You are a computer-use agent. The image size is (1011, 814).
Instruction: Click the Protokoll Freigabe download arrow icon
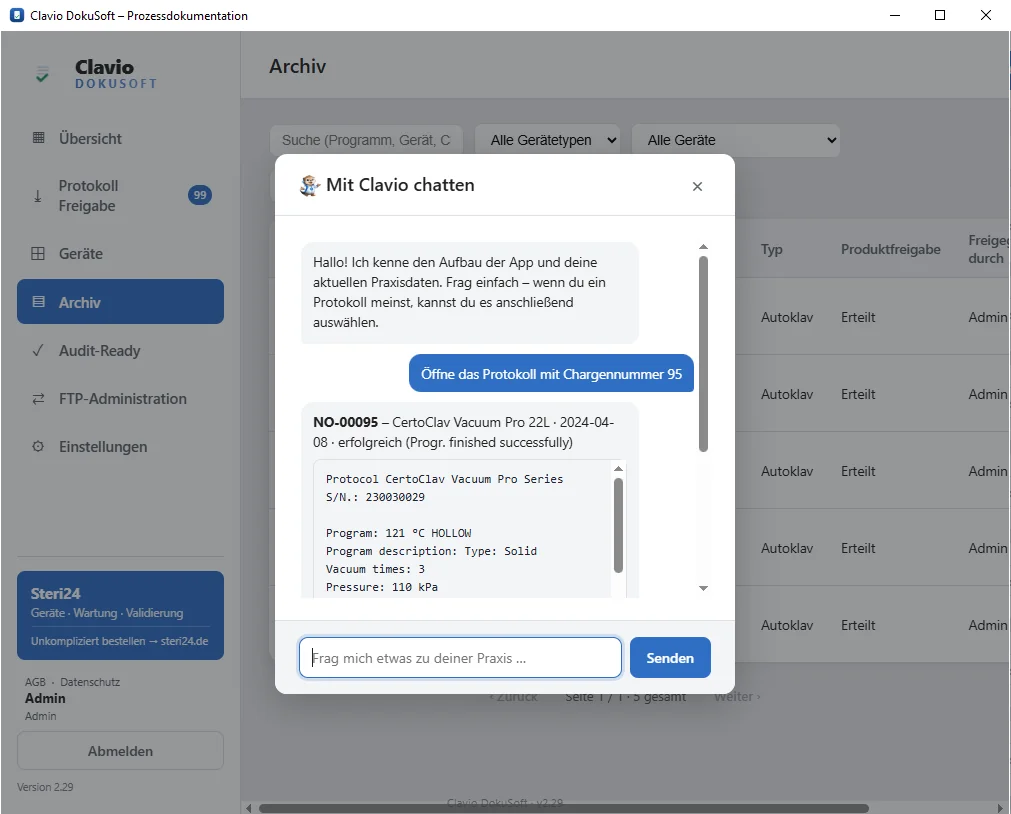coord(37,196)
